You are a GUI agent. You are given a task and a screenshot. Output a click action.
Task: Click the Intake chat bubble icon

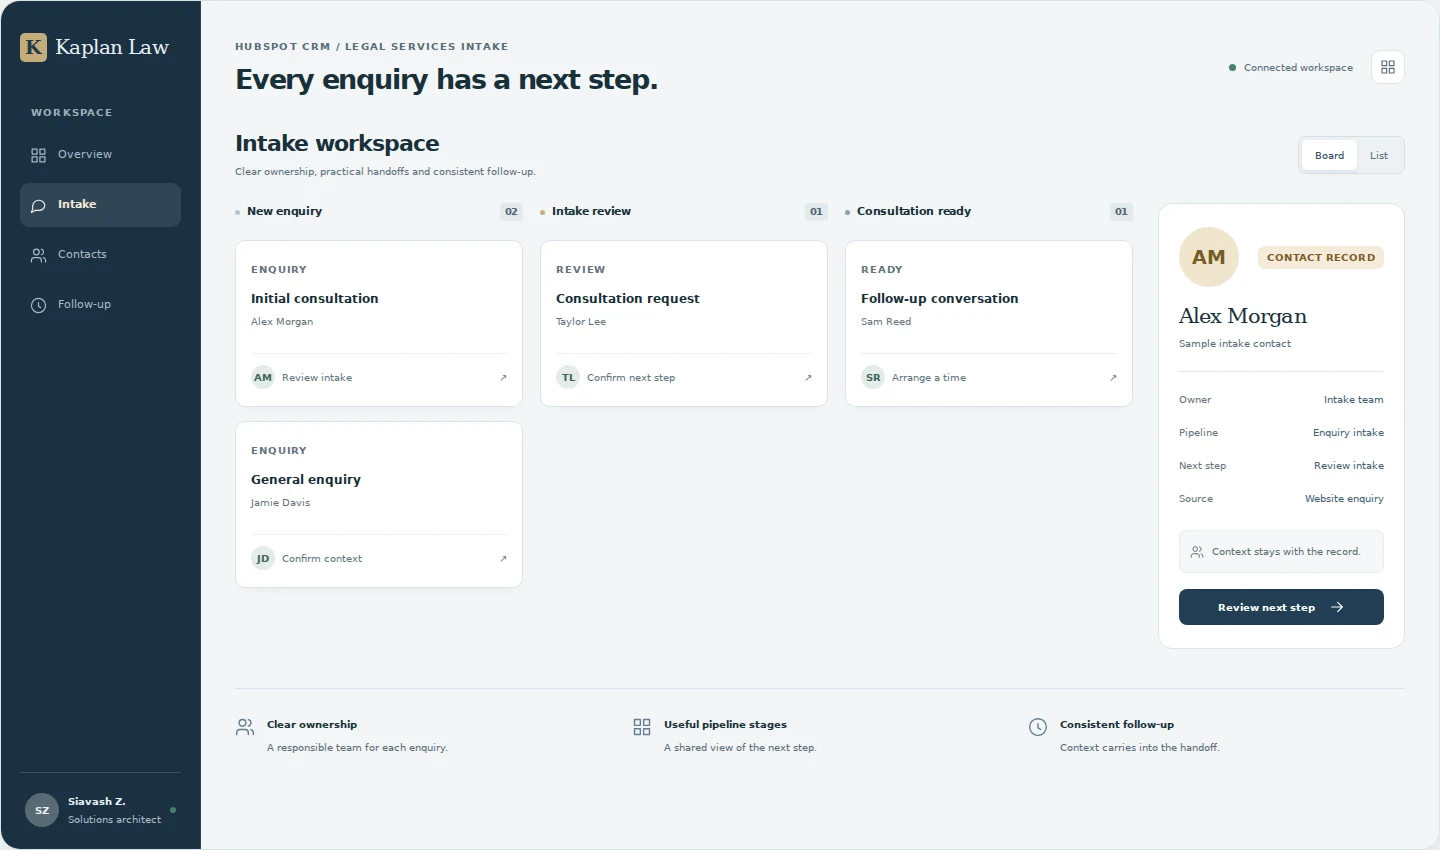(x=38, y=205)
